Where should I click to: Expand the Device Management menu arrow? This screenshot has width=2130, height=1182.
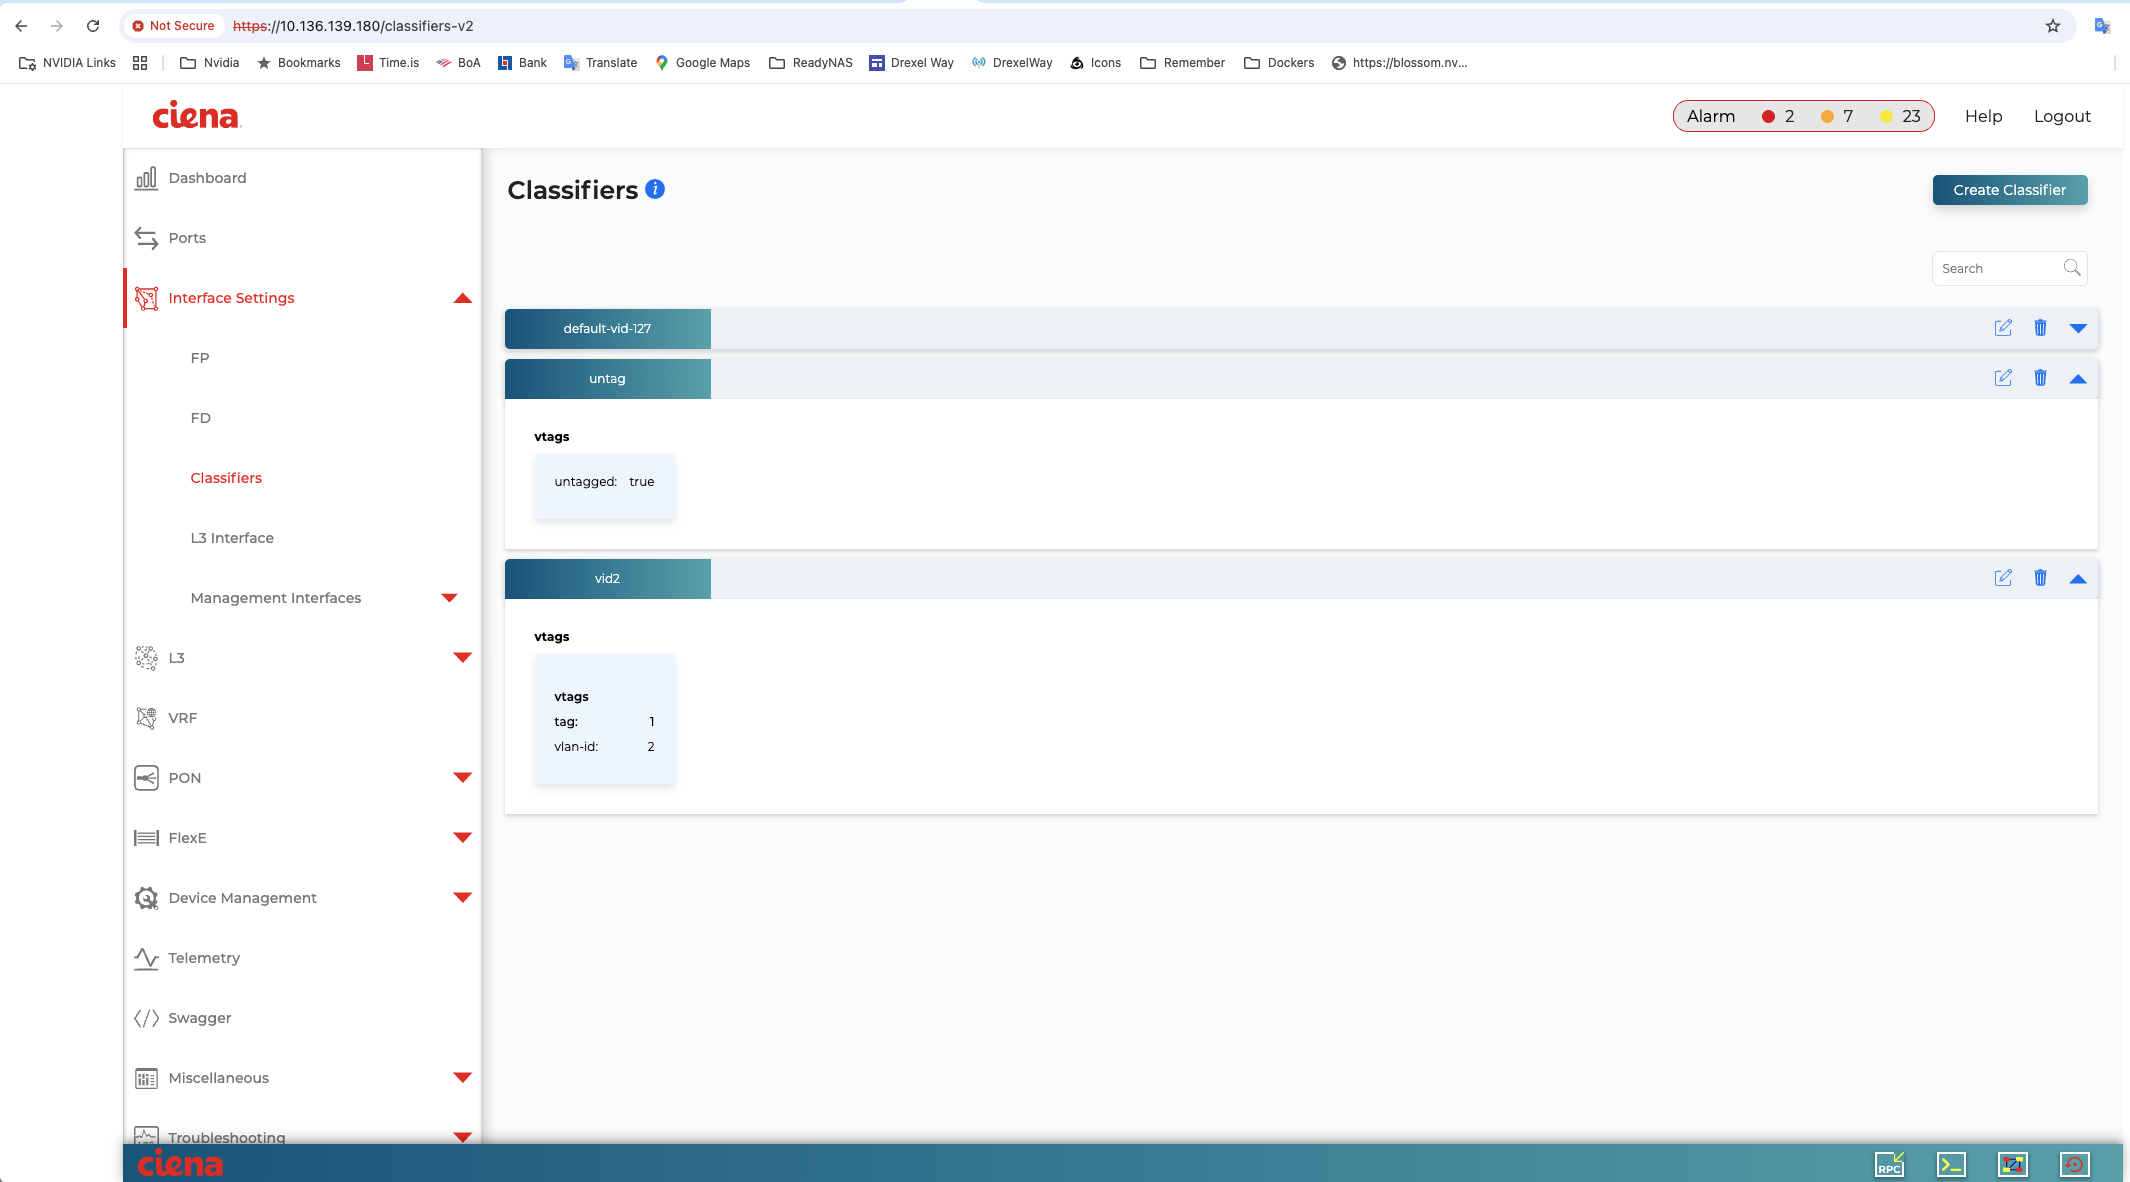pyautogui.click(x=462, y=898)
